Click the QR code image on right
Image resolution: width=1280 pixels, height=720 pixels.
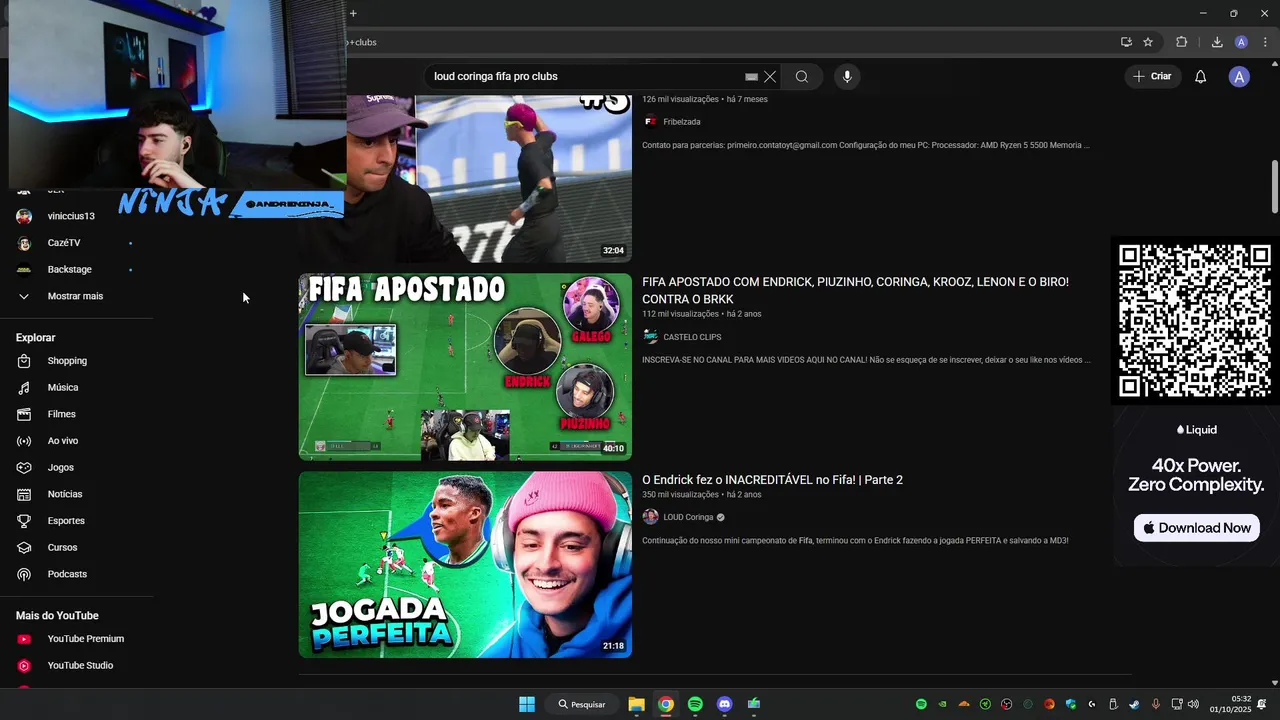coord(1195,321)
